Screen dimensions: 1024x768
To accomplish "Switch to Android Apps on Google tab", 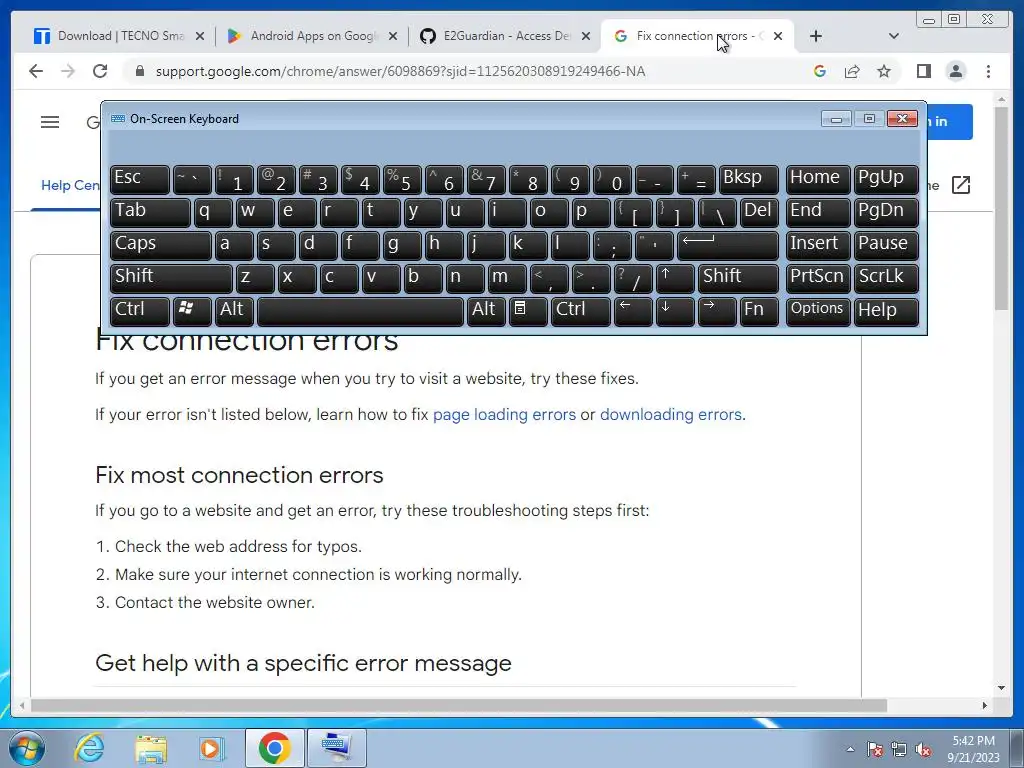I will point(312,36).
